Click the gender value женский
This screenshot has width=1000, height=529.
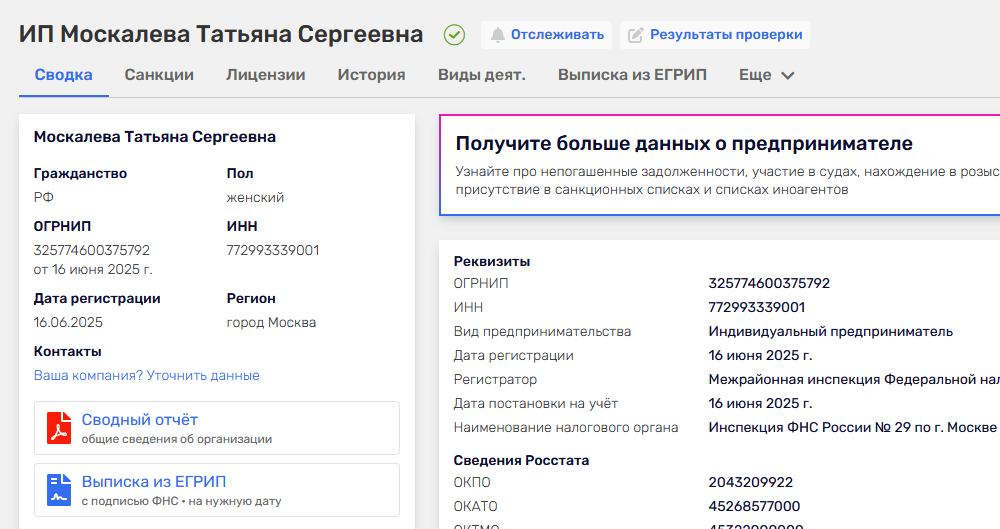(255, 198)
